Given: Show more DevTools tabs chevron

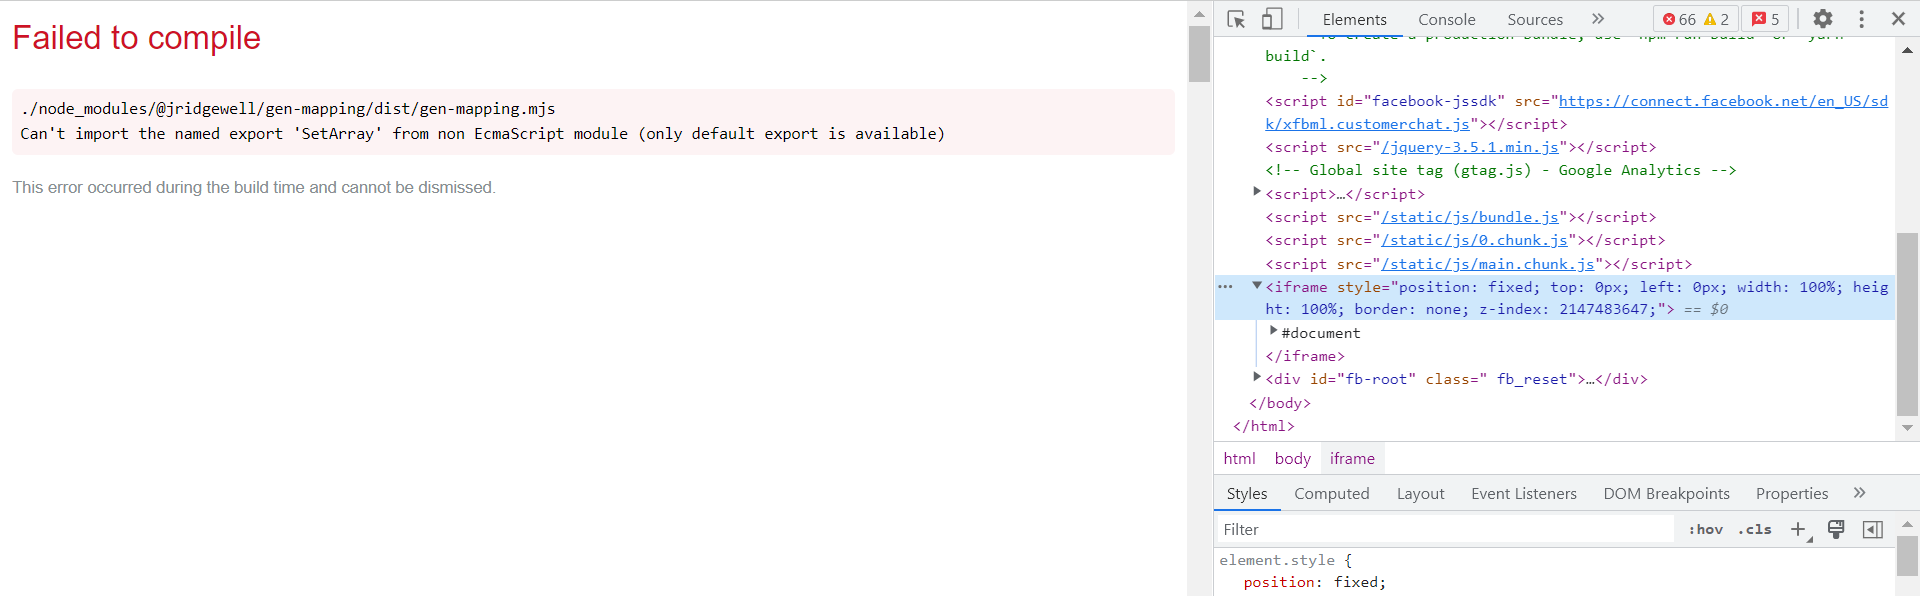Looking at the screenshot, I should [1598, 19].
